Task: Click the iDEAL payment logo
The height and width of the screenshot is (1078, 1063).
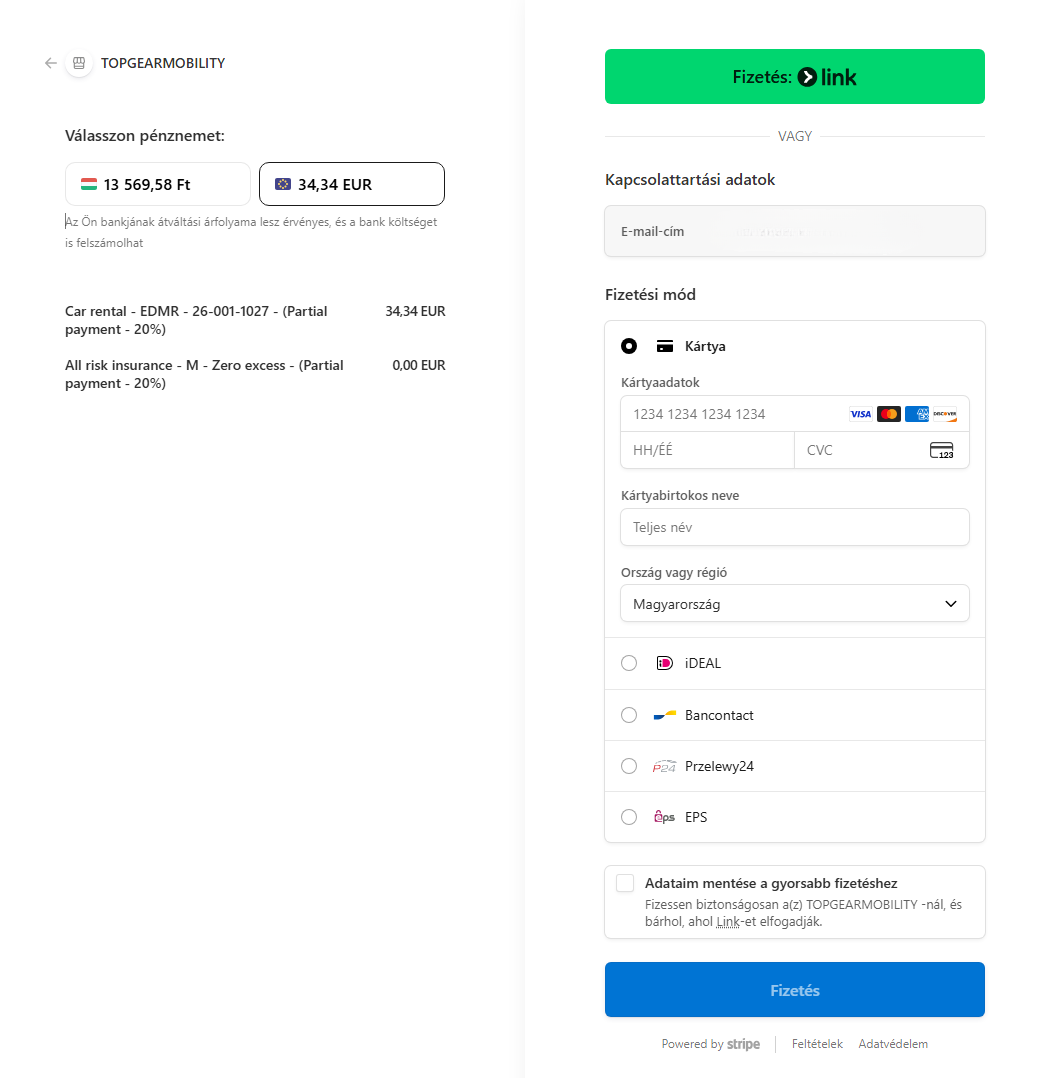Action: tap(663, 663)
